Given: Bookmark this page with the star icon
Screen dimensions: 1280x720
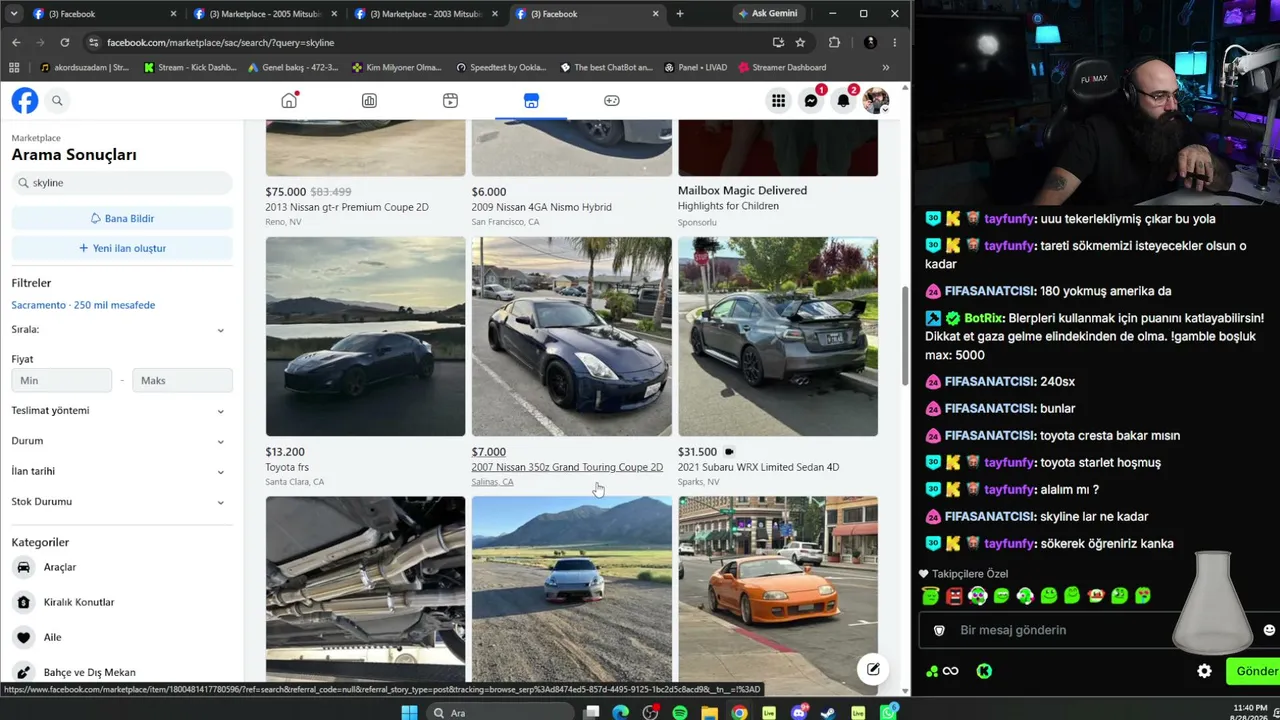Looking at the screenshot, I should (x=800, y=42).
